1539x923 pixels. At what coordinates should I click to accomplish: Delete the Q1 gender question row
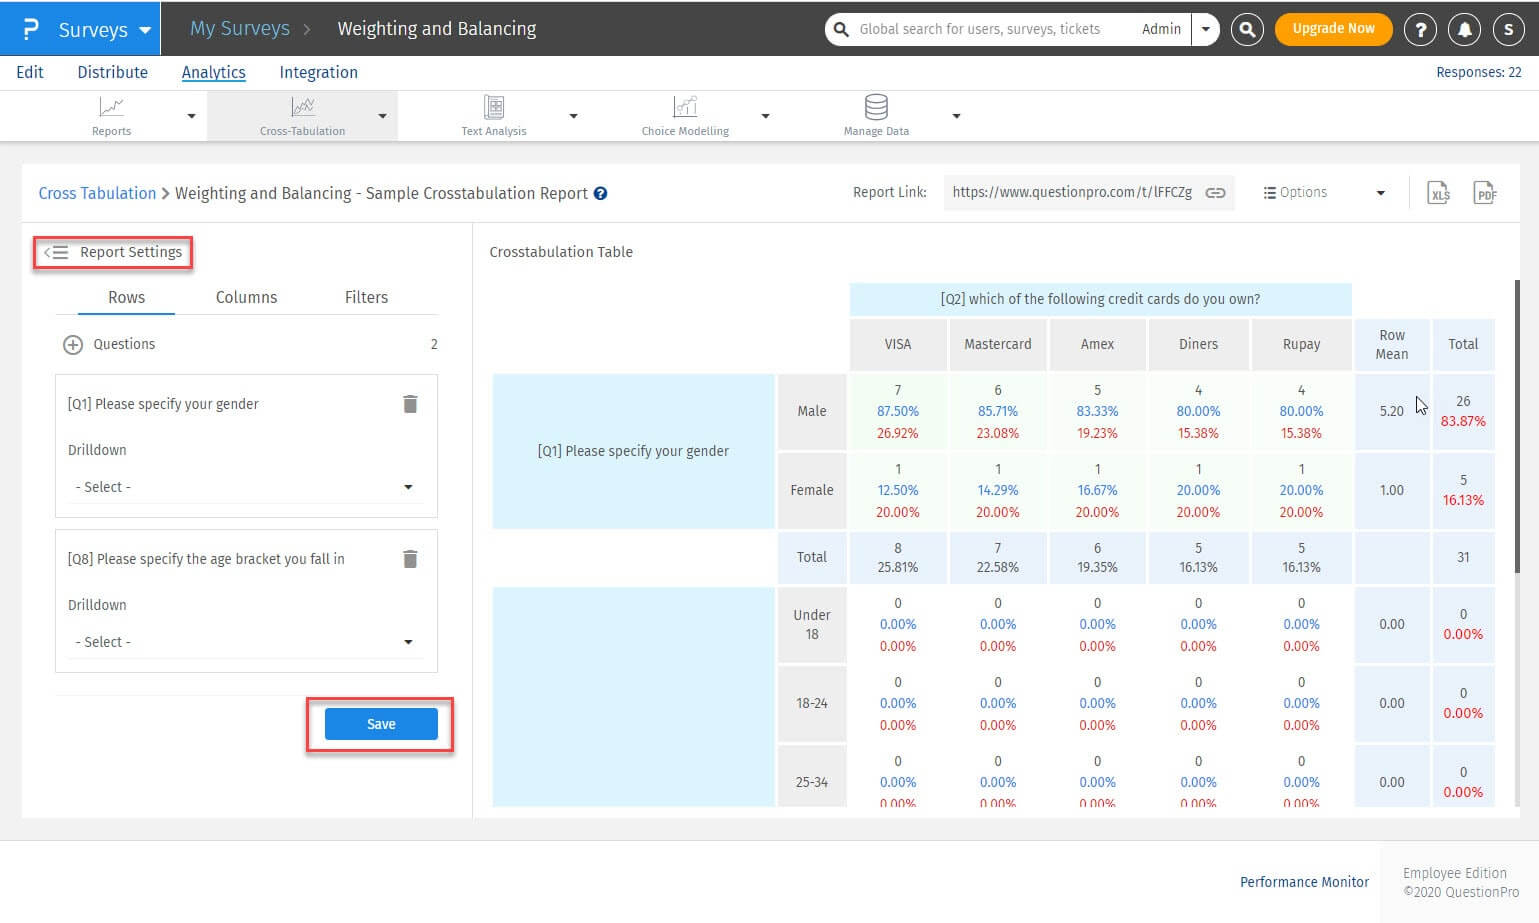coord(410,404)
